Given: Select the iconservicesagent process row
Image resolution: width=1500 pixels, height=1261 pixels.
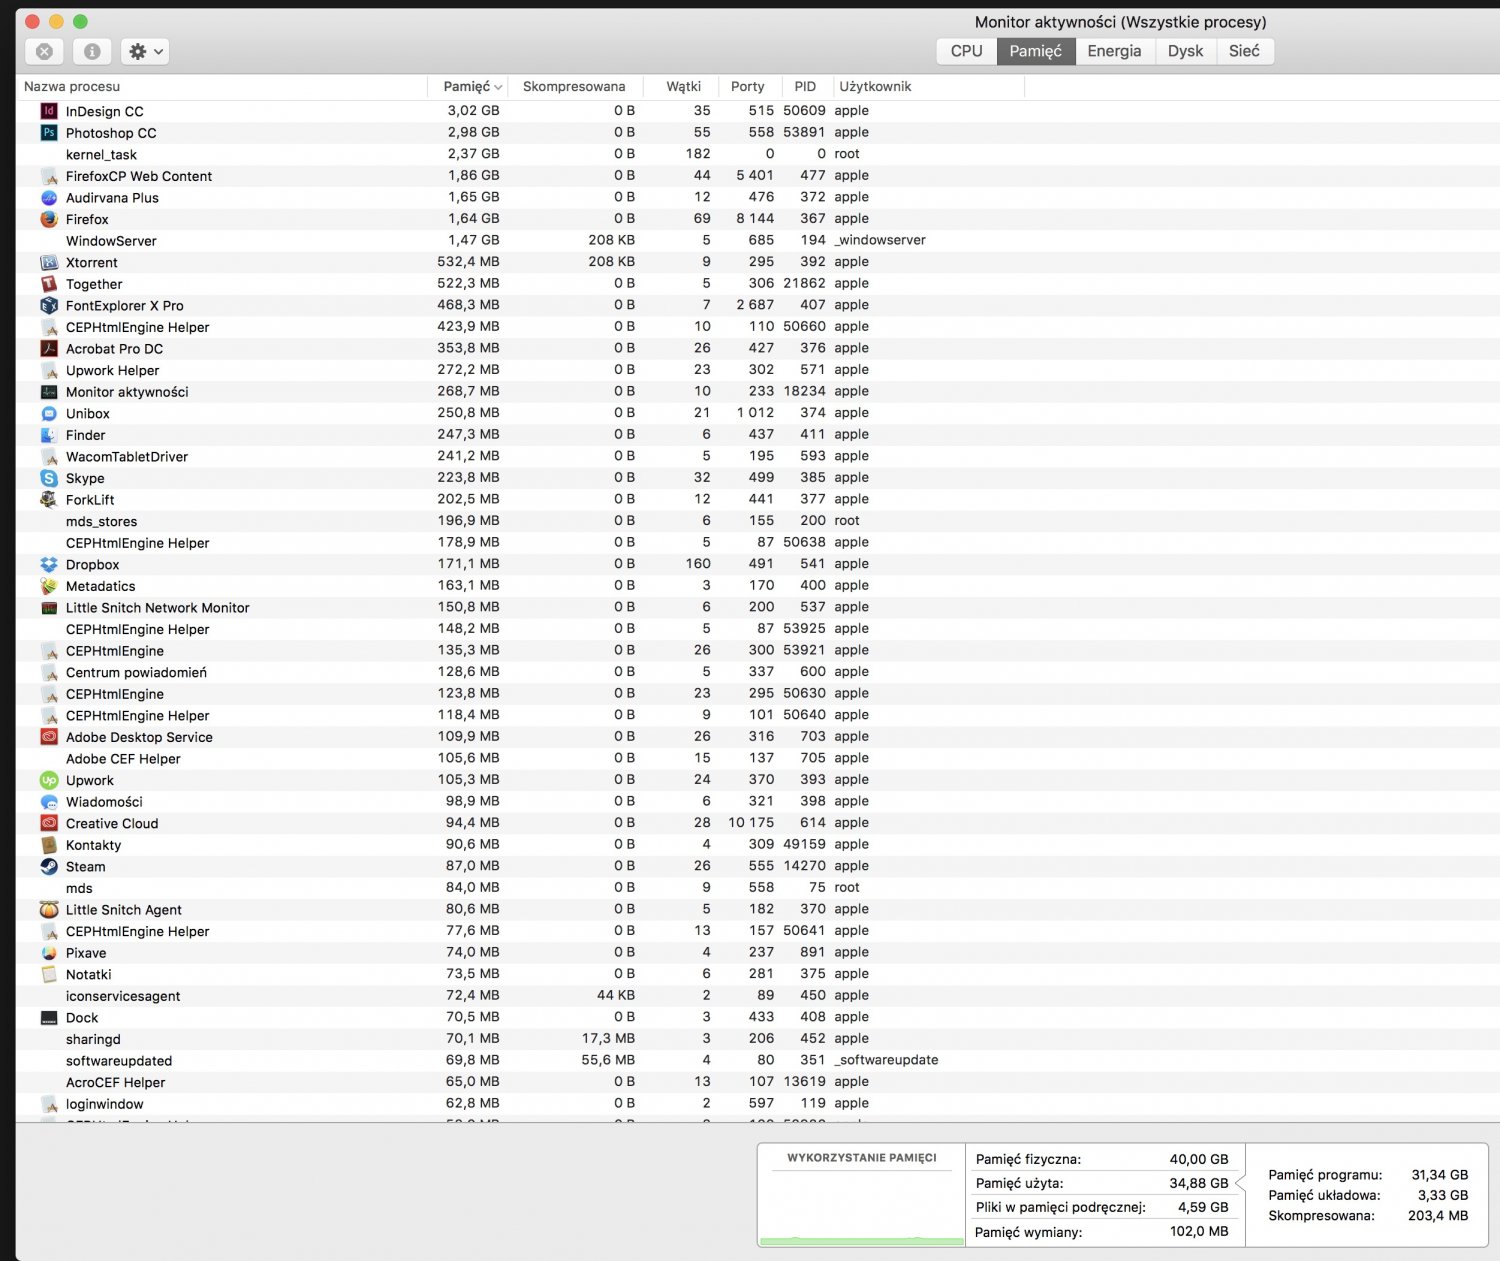Looking at the screenshot, I should 758,996.
